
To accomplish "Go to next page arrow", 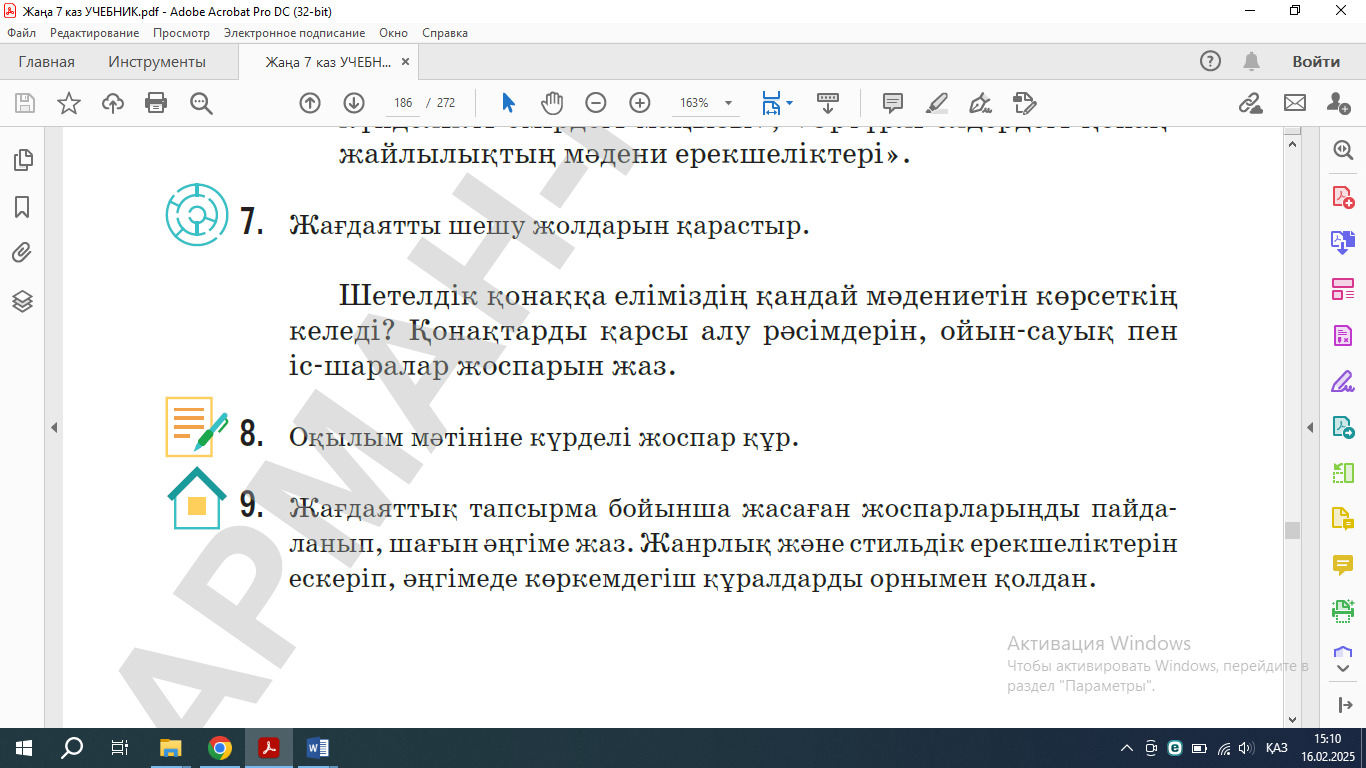I will (x=354, y=103).
